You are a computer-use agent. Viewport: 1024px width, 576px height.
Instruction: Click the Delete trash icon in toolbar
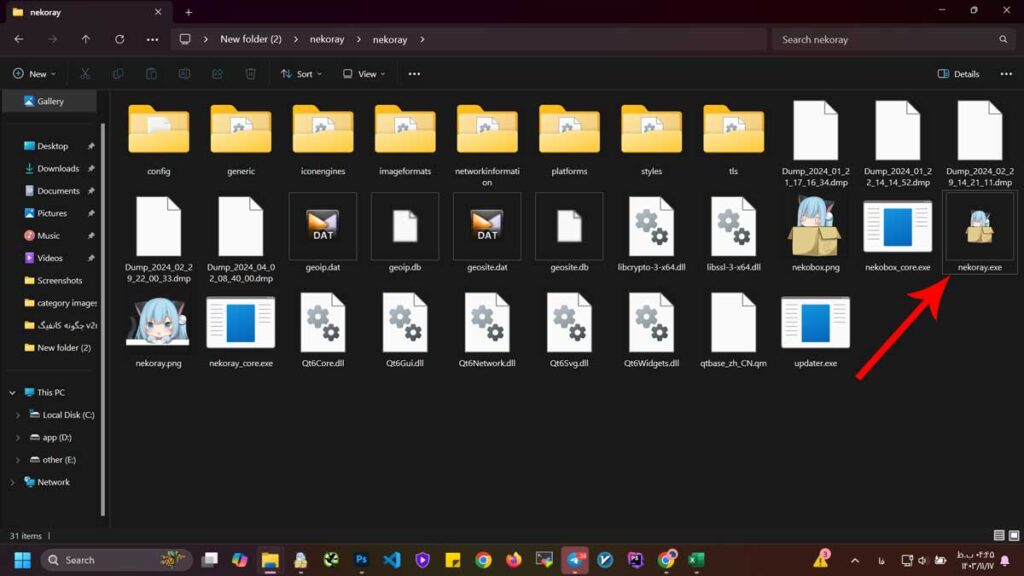point(251,74)
